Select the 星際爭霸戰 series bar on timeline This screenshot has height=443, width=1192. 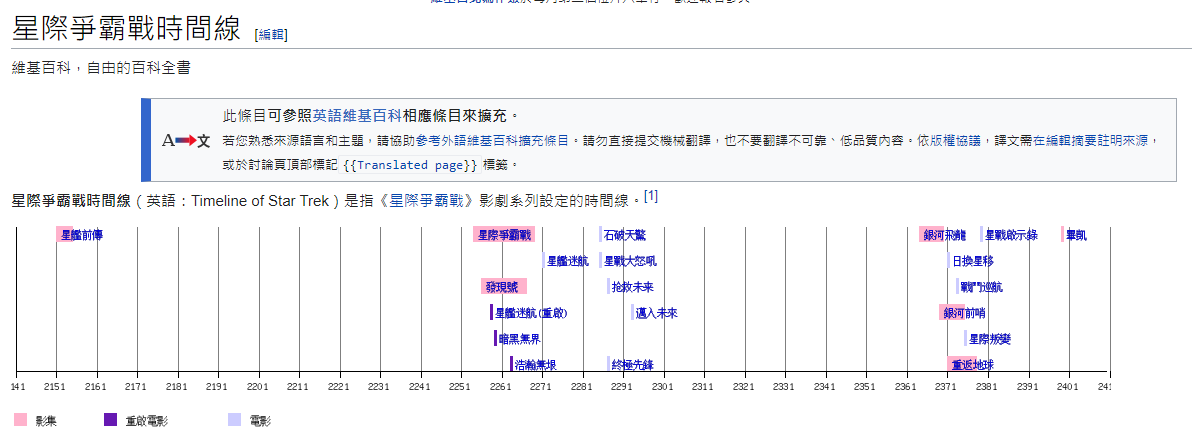pyautogui.click(x=504, y=235)
